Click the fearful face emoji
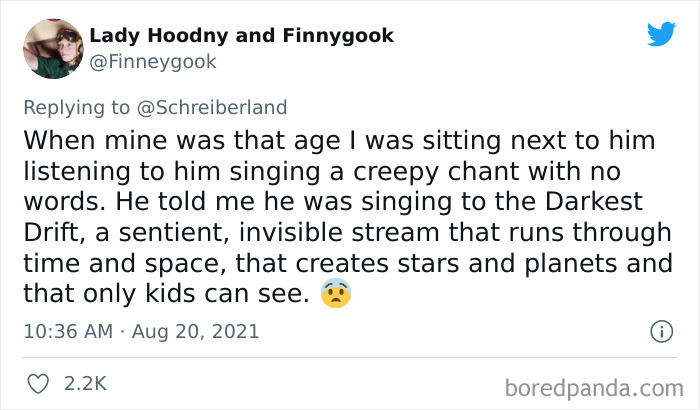The height and width of the screenshot is (410, 700). [x=337, y=296]
